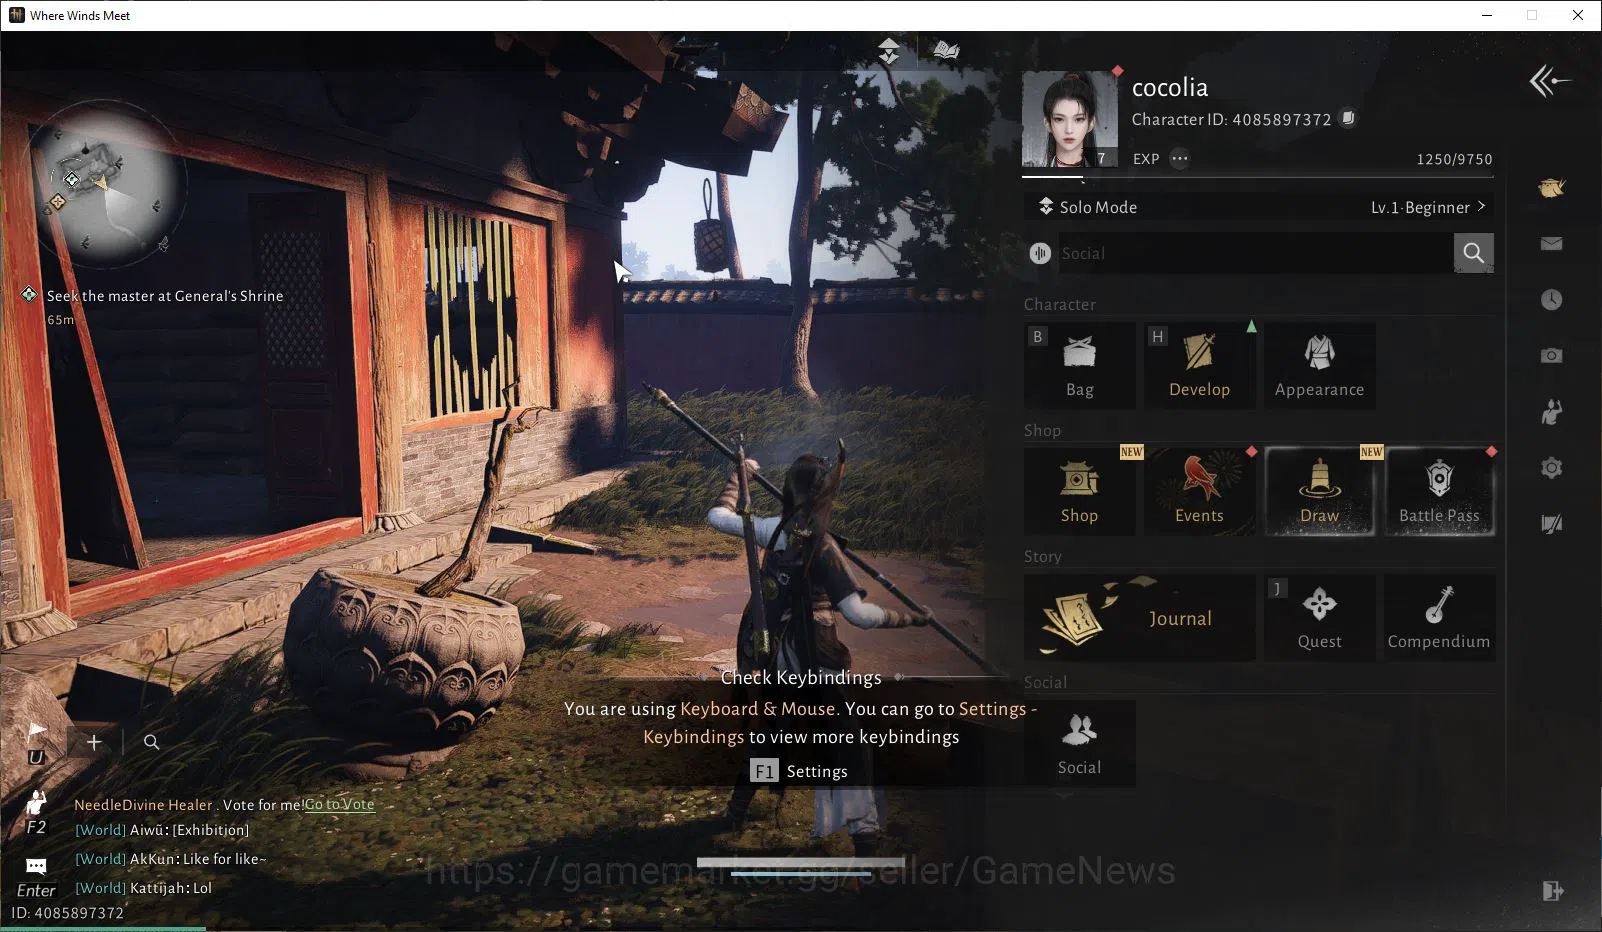Click the exit door icon at bottom right
1602x932 pixels.
(1552, 891)
